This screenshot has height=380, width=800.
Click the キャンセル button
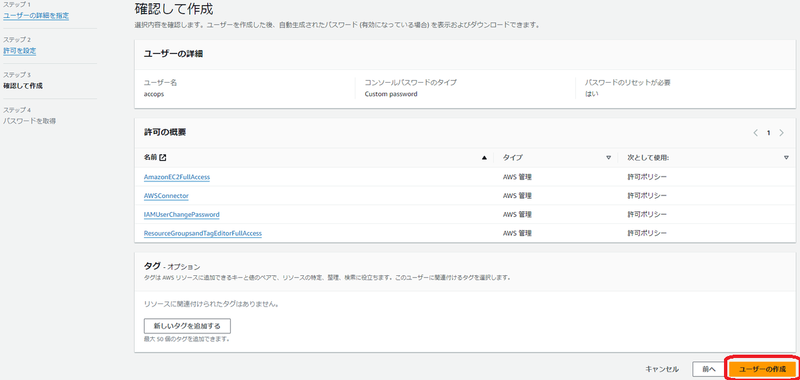point(662,369)
